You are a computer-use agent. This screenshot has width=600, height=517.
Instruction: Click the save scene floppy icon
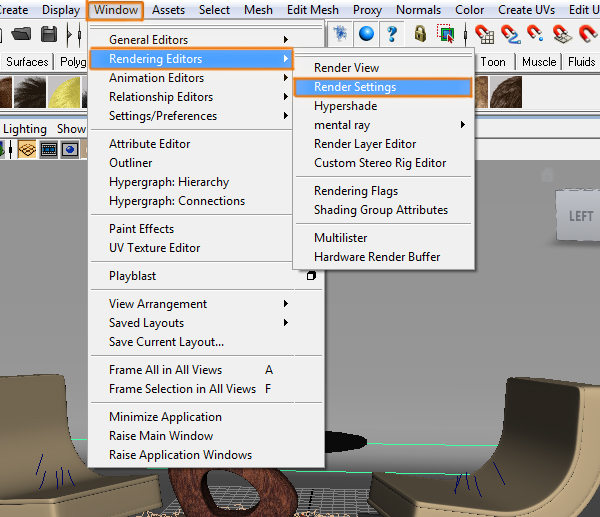(49, 34)
